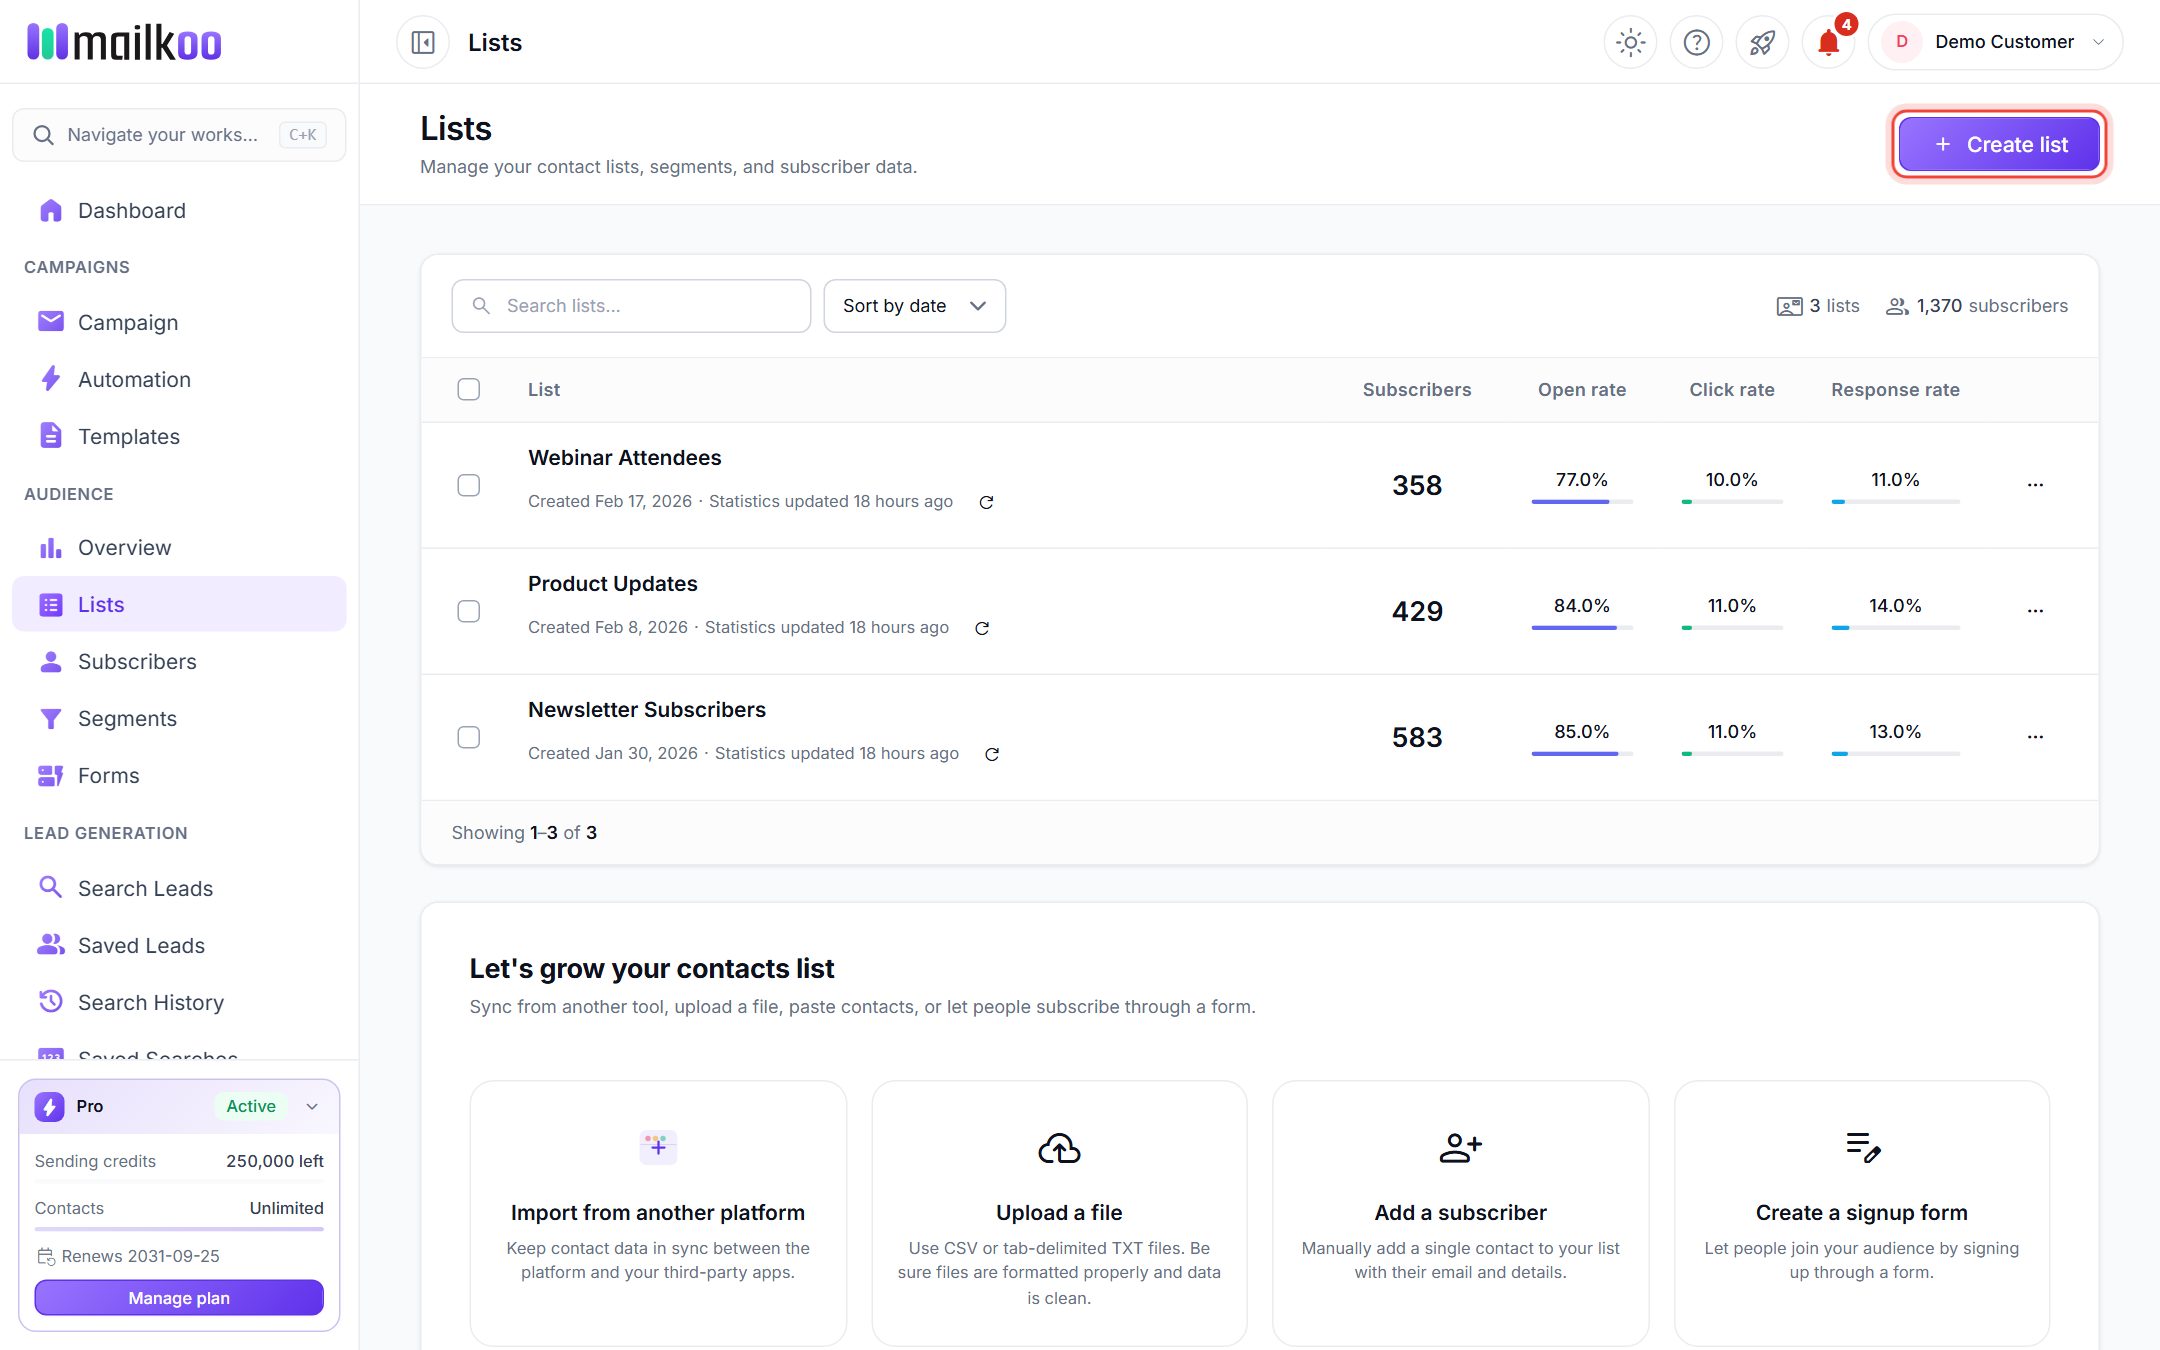2160x1350 pixels.
Task: Open notifications bell with badge
Action: [x=1829, y=42]
